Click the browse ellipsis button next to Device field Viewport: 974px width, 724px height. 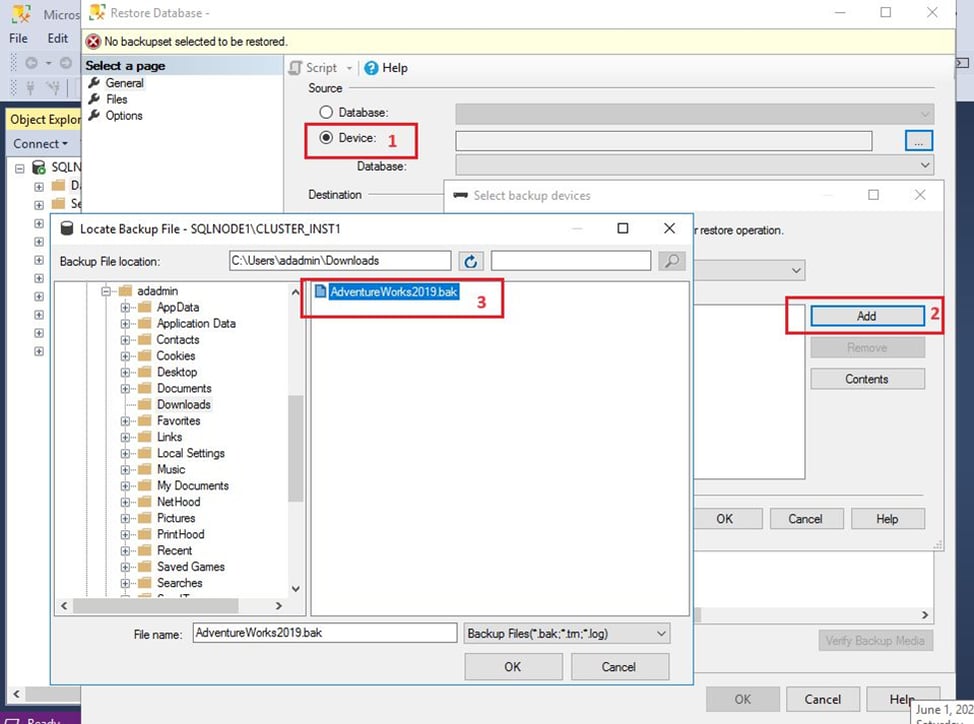point(918,140)
